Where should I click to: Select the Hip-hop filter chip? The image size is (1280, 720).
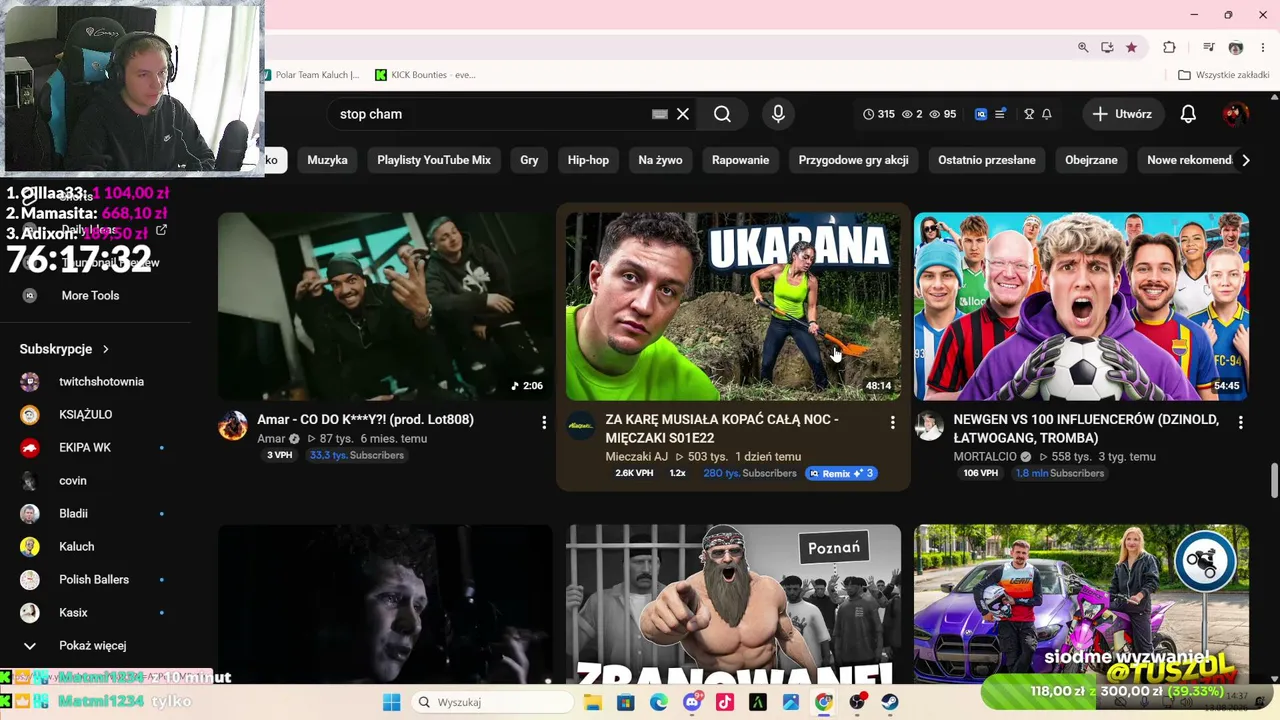point(588,160)
